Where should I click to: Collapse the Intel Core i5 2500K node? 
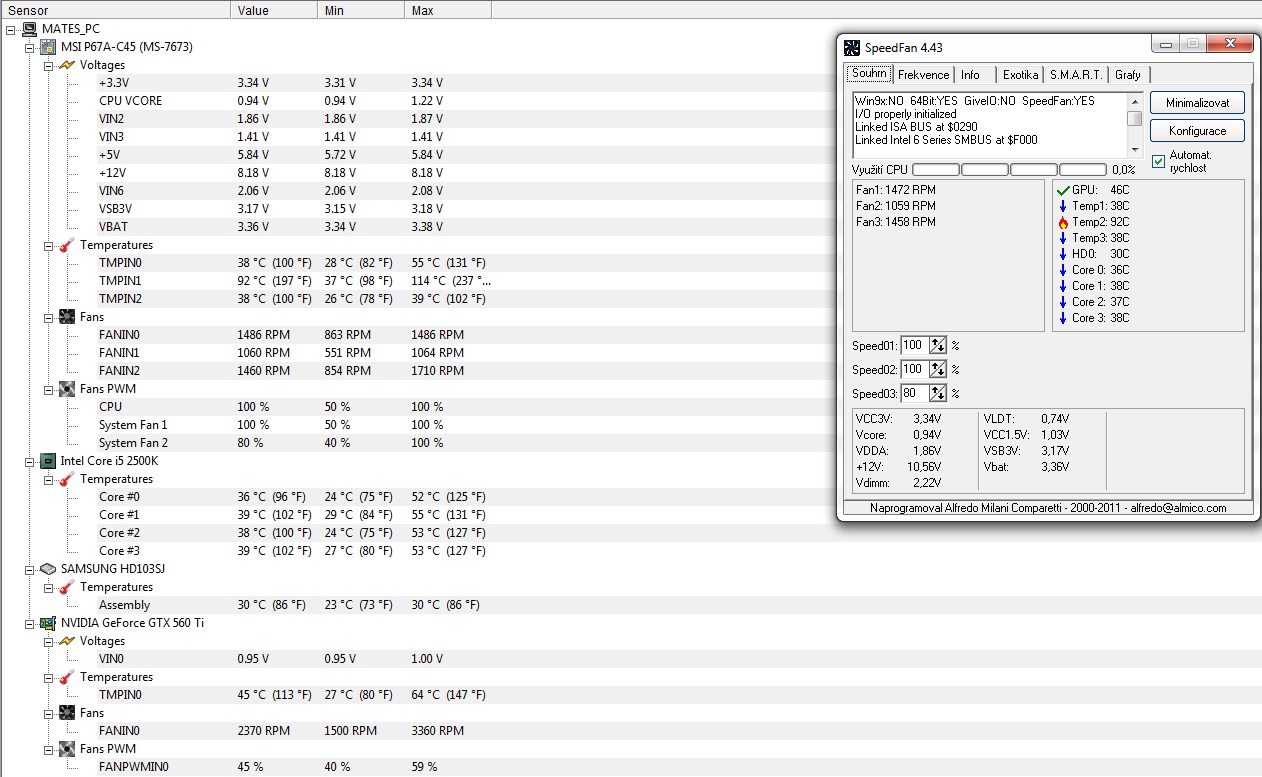29,461
